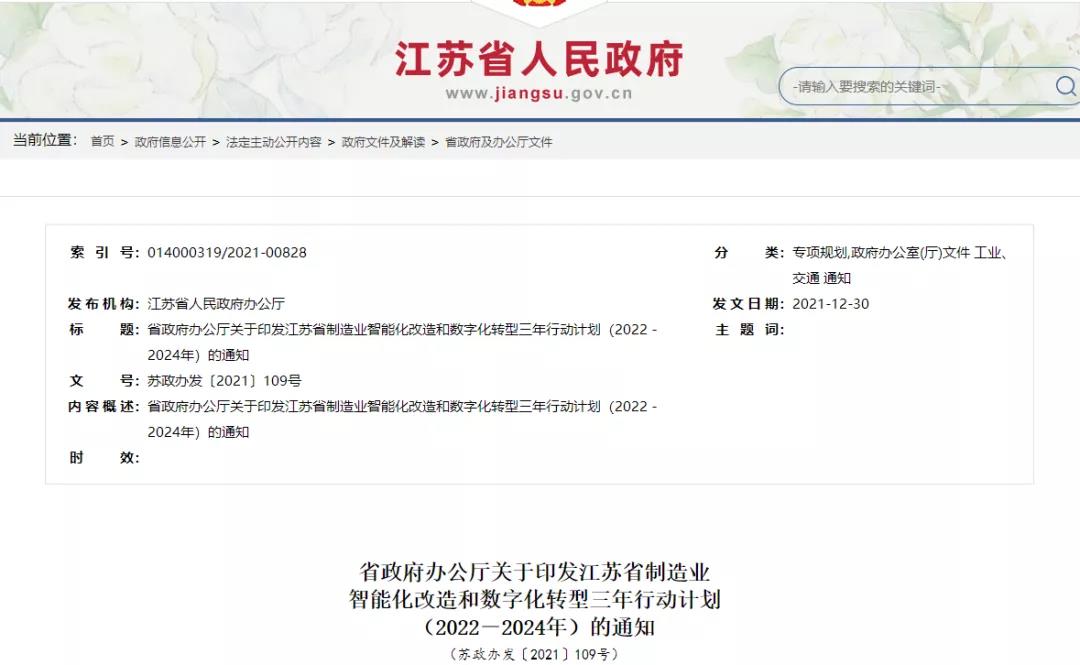
Task: Click the 专项规划 classification tag
Action: (822, 252)
